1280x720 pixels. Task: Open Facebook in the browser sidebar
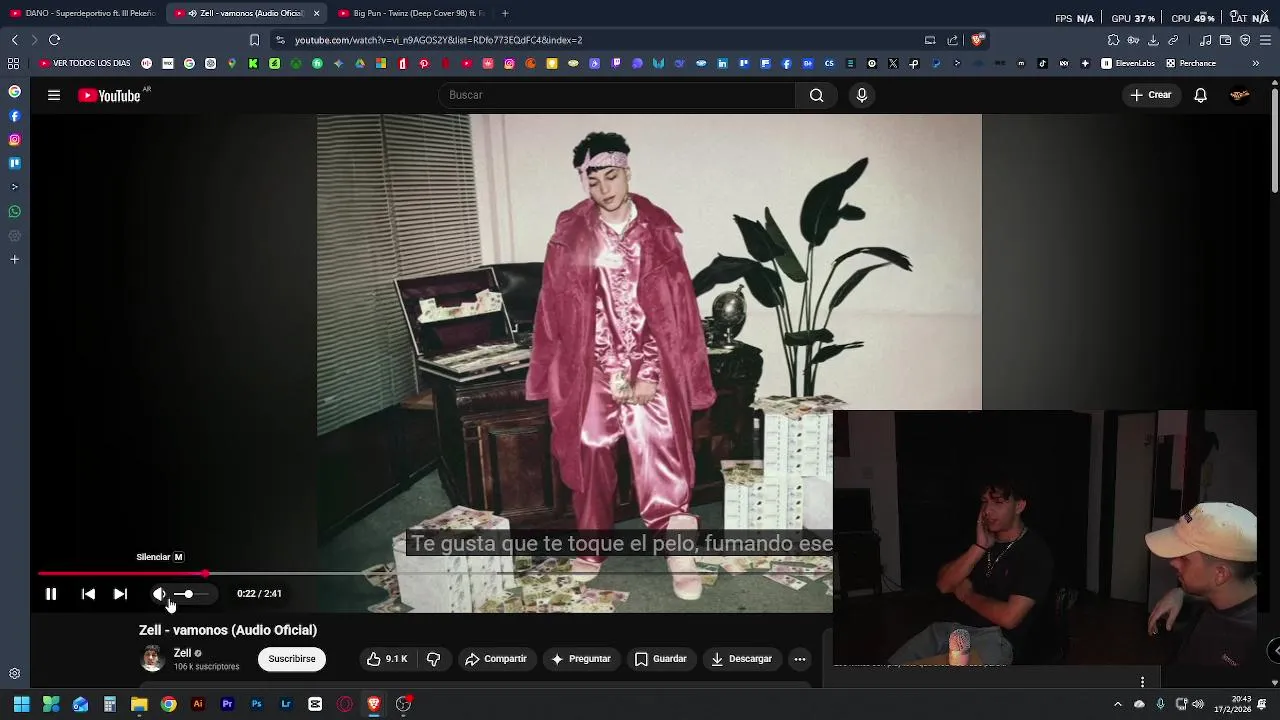[14, 116]
